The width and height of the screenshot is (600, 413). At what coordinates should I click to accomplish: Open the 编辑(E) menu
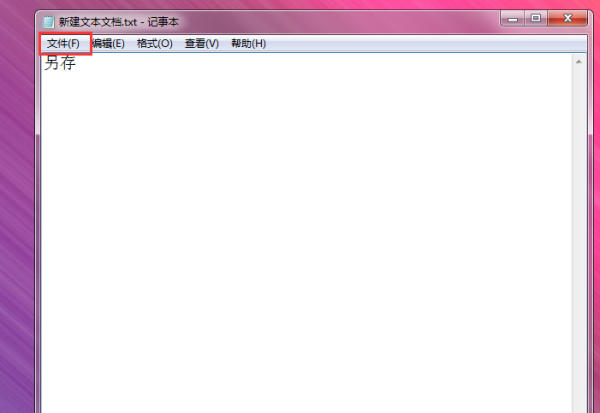108,44
